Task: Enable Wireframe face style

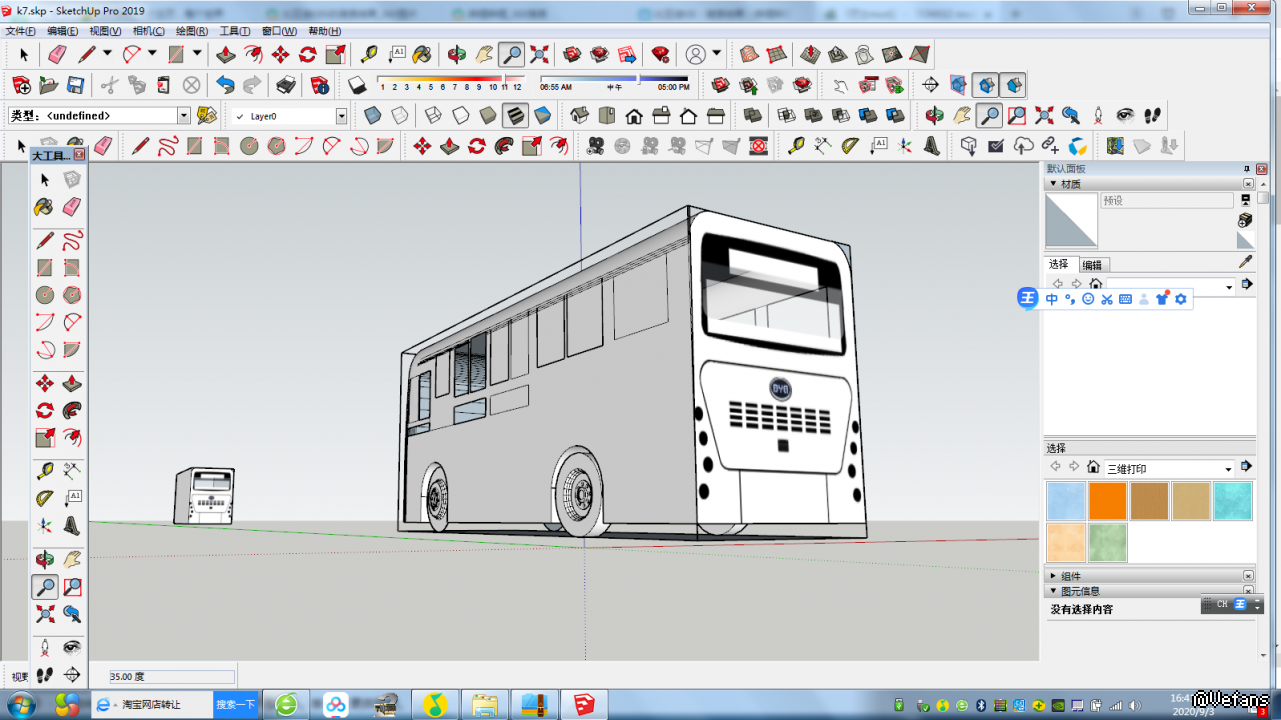Action: (x=434, y=115)
